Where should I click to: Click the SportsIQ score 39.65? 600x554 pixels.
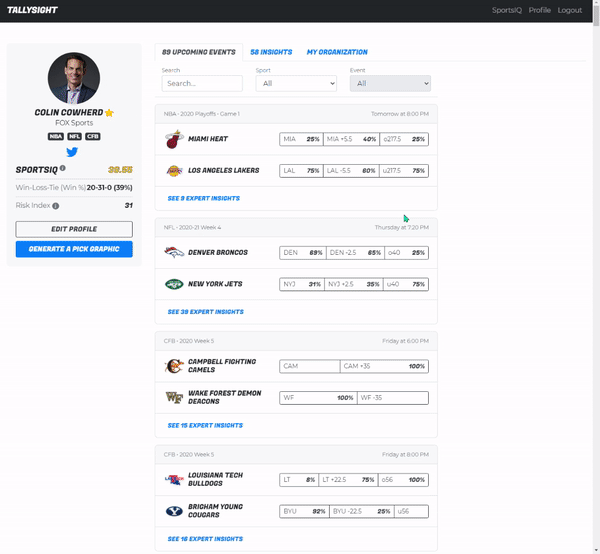point(120,169)
